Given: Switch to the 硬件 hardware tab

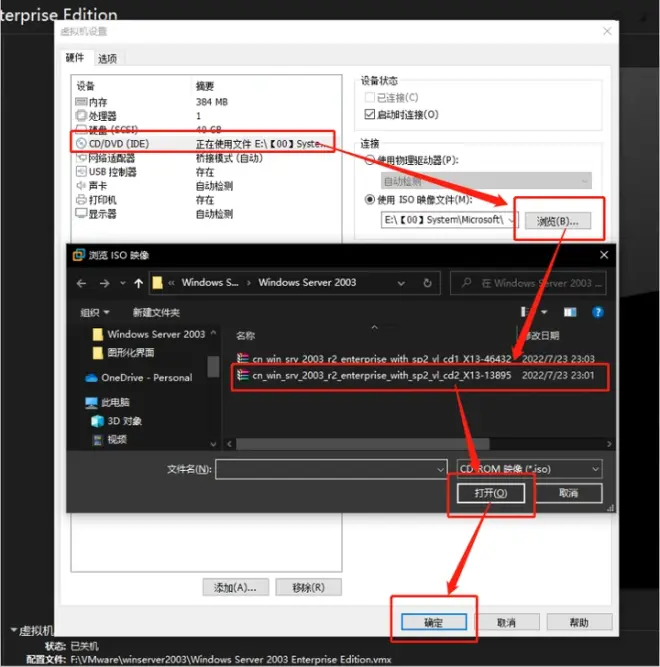Looking at the screenshot, I should pos(75,57).
